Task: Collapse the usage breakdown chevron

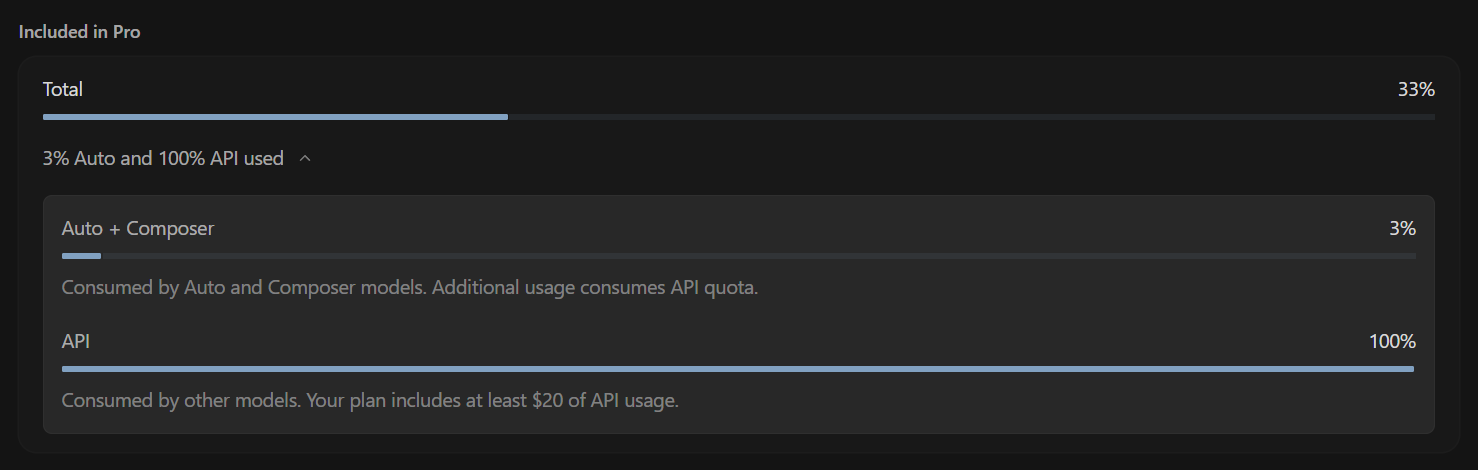Action: point(305,159)
